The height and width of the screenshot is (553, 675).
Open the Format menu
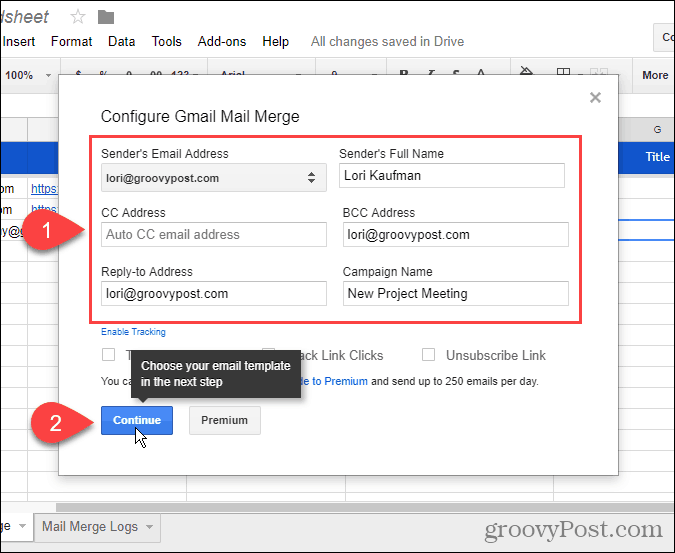71,41
